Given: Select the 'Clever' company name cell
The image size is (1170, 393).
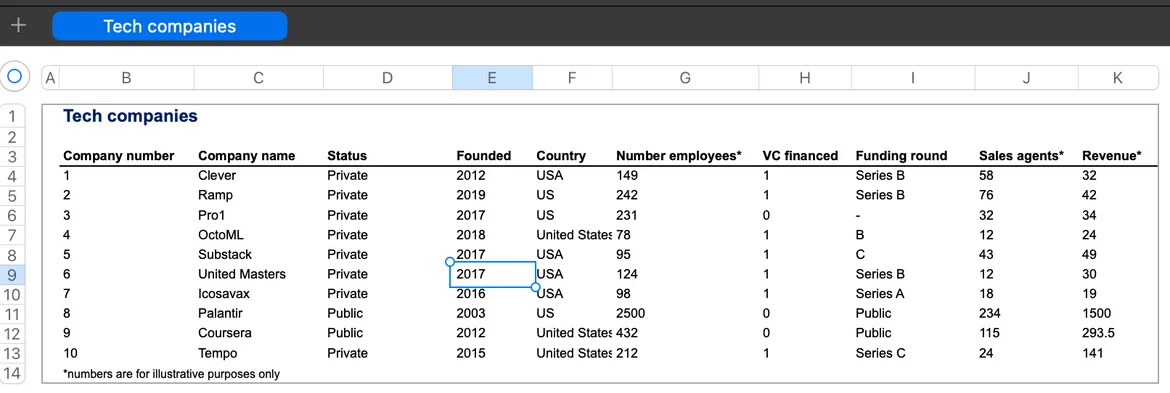Looking at the screenshot, I should [217, 176].
